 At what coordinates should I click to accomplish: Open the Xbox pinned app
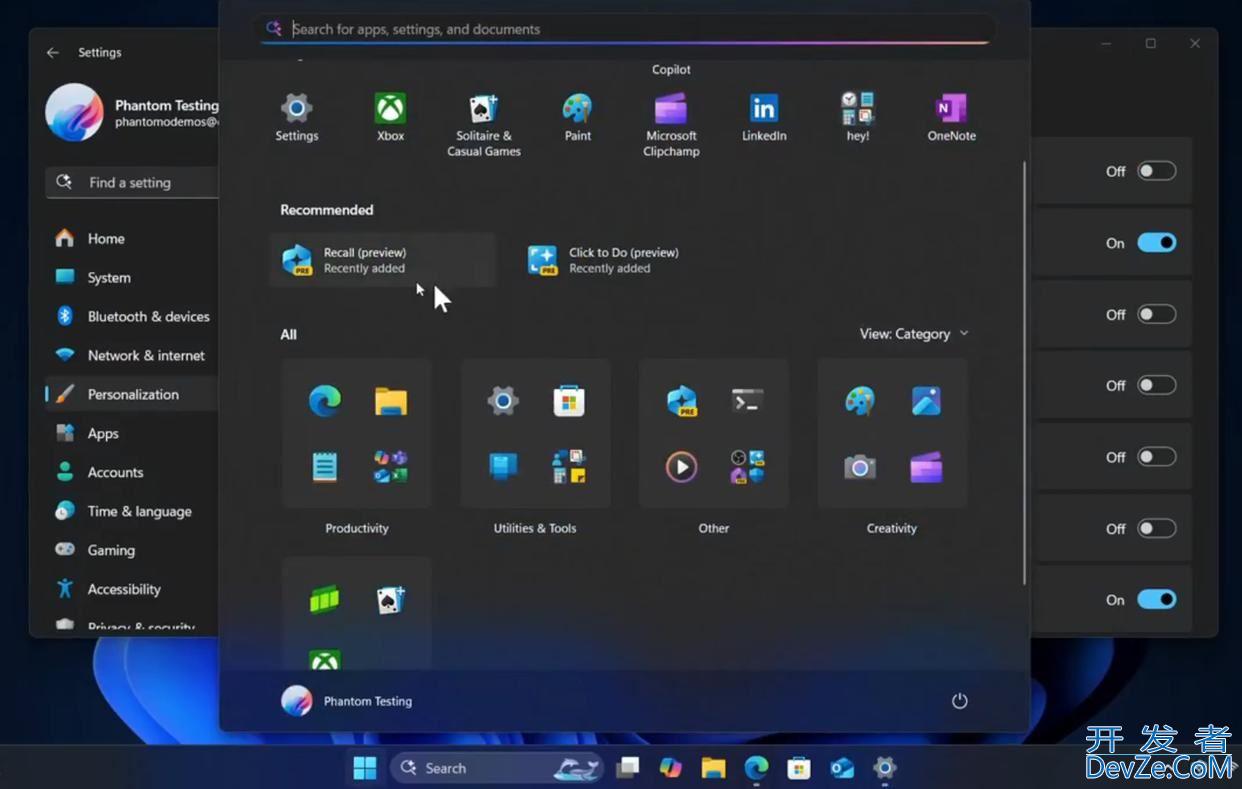pos(390,117)
